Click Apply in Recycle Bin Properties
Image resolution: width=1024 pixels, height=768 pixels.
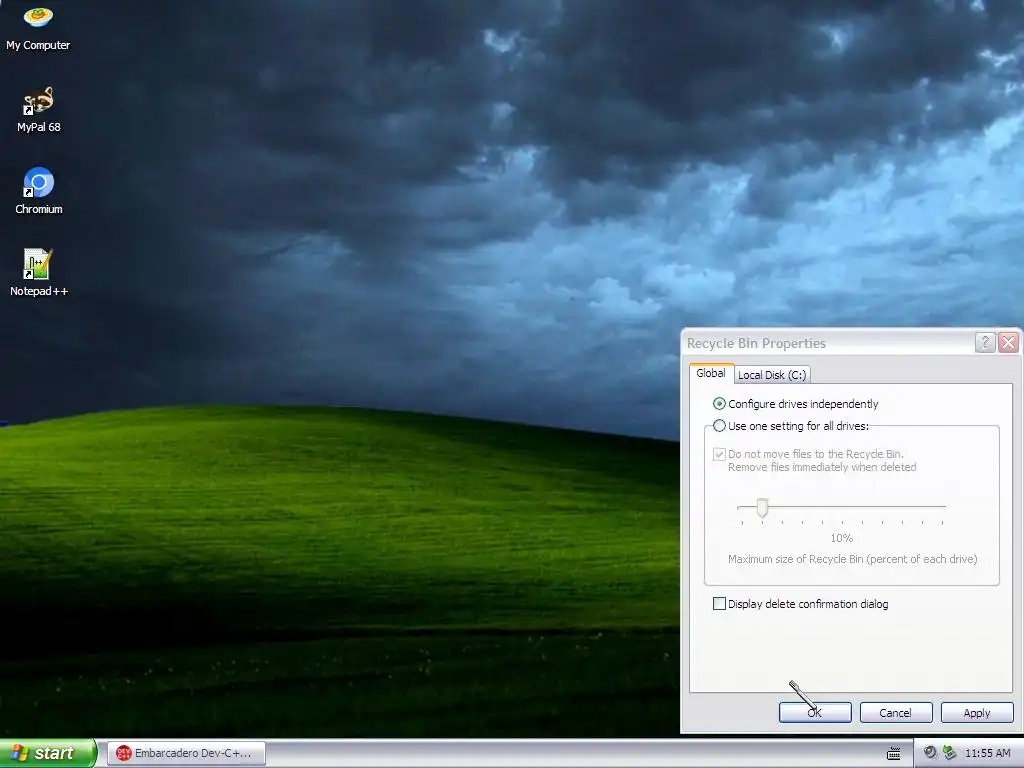(x=977, y=712)
